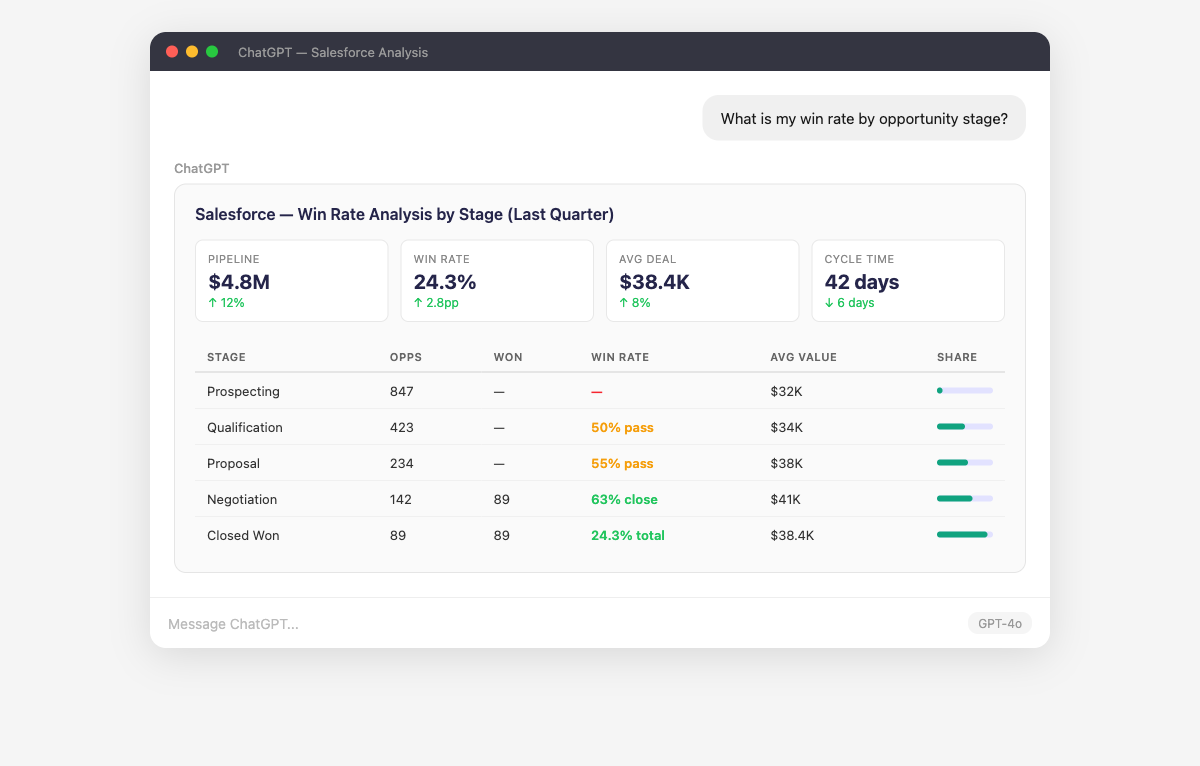This screenshot has width=1200, height=766.
Task: Open the GPT-4o model selector
Action: tap(1000, 623)
